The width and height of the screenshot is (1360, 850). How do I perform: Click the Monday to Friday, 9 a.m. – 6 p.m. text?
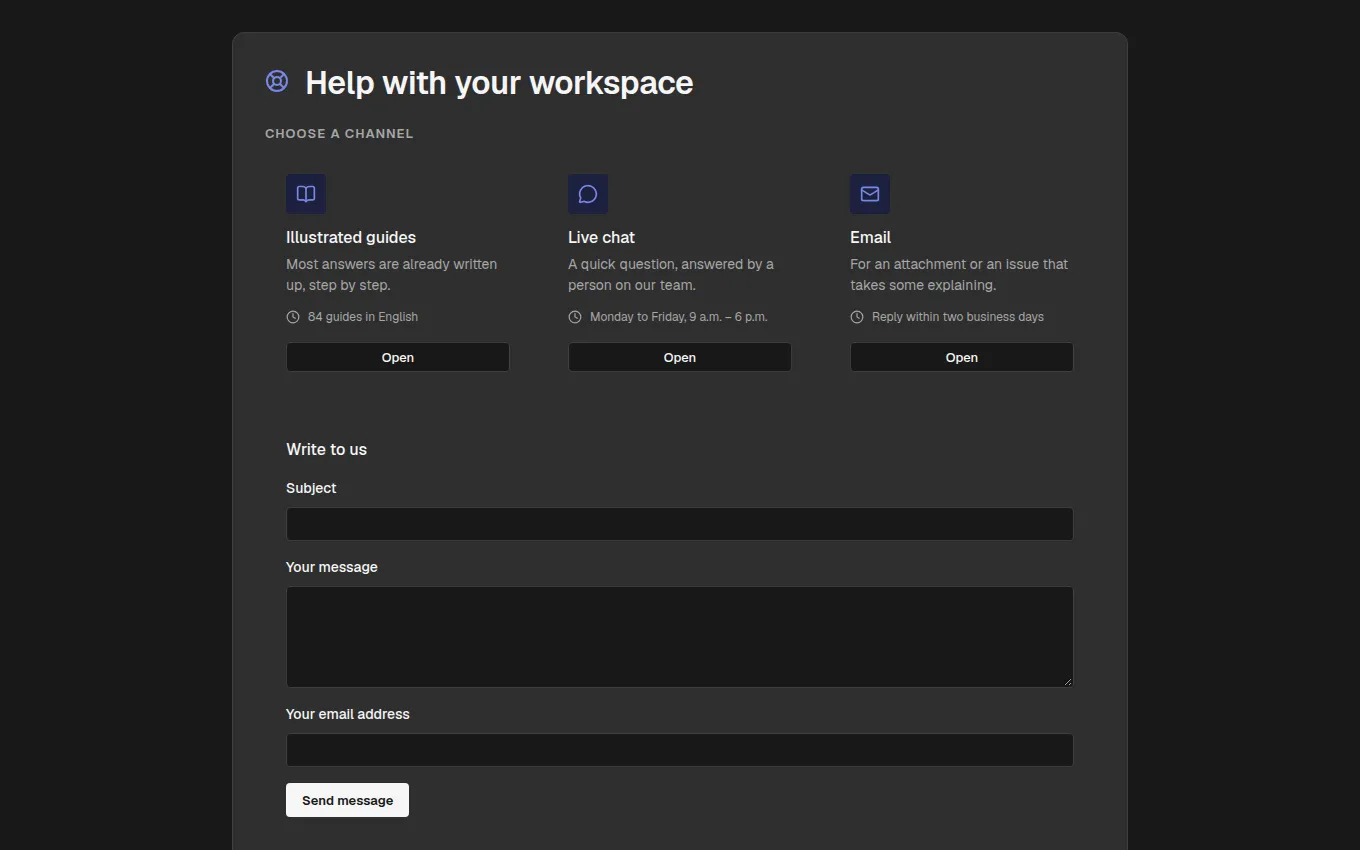[678, 317]
